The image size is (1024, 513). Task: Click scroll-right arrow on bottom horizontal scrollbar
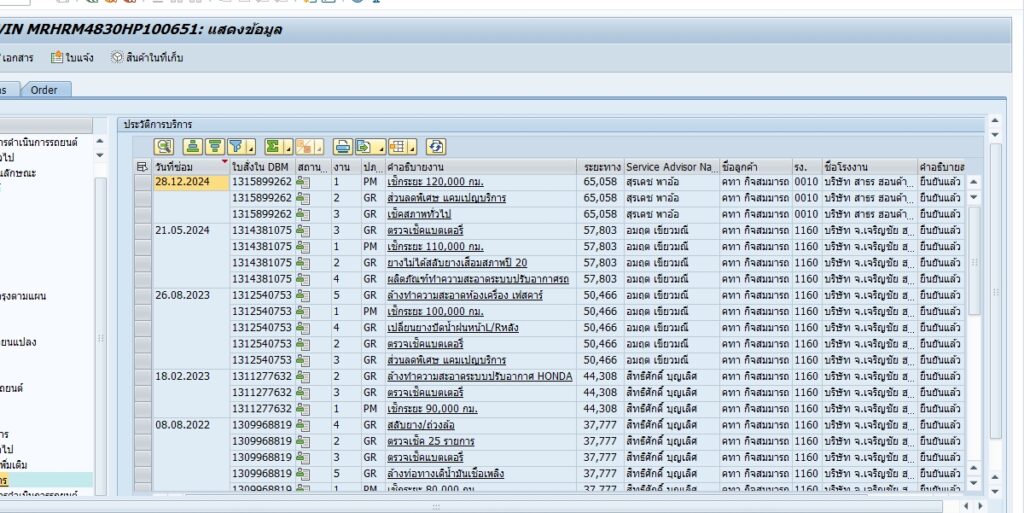pos(980,506)
